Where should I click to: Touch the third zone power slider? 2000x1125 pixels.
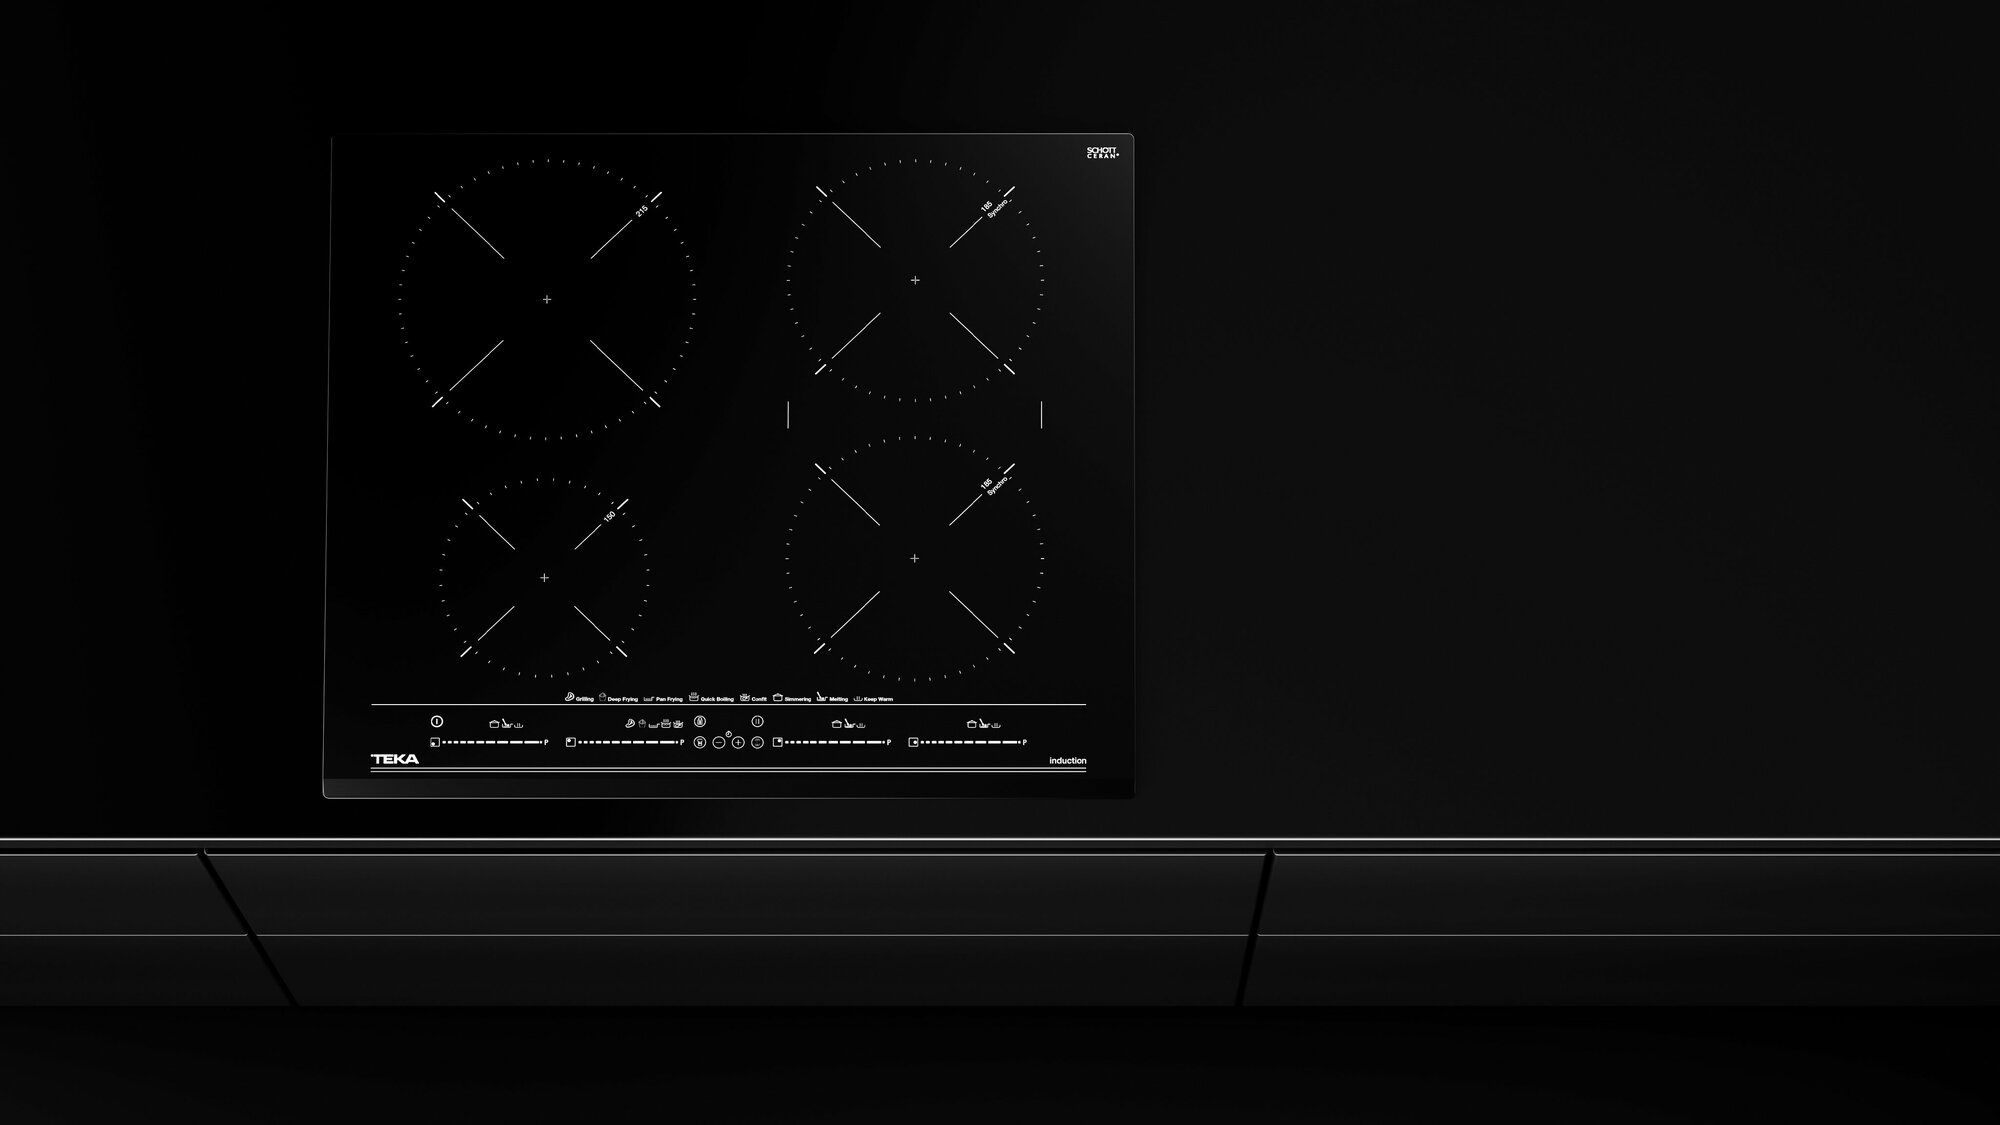pyautogui.click(x=835, y=742)
